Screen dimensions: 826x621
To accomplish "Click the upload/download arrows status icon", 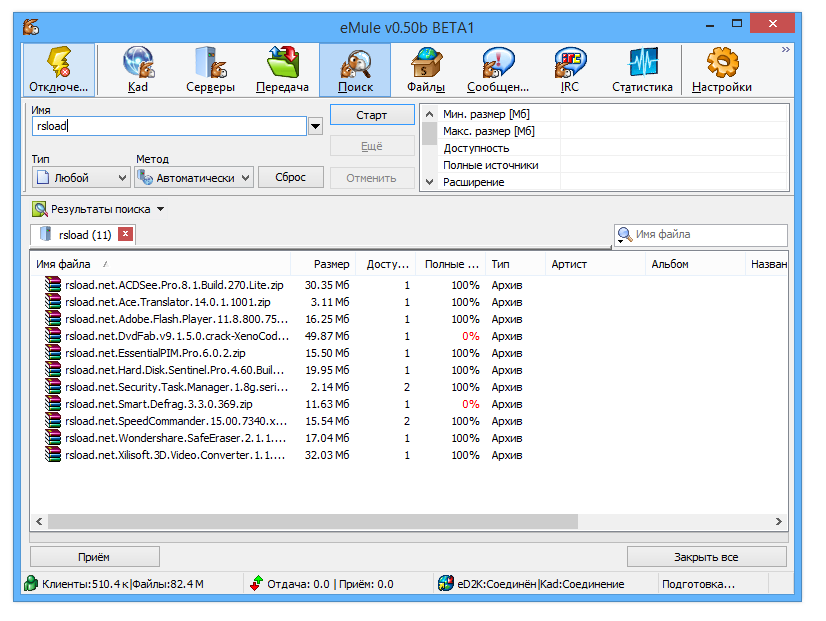I will point(256,583).
